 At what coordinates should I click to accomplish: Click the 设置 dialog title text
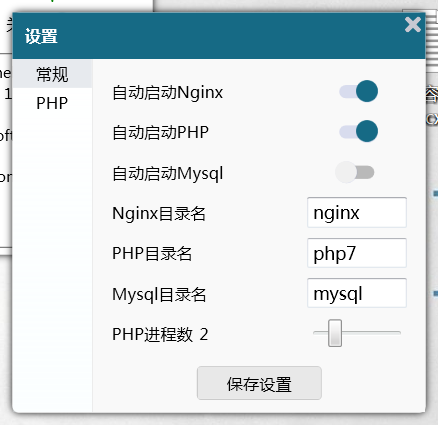(x=41, y=36)
